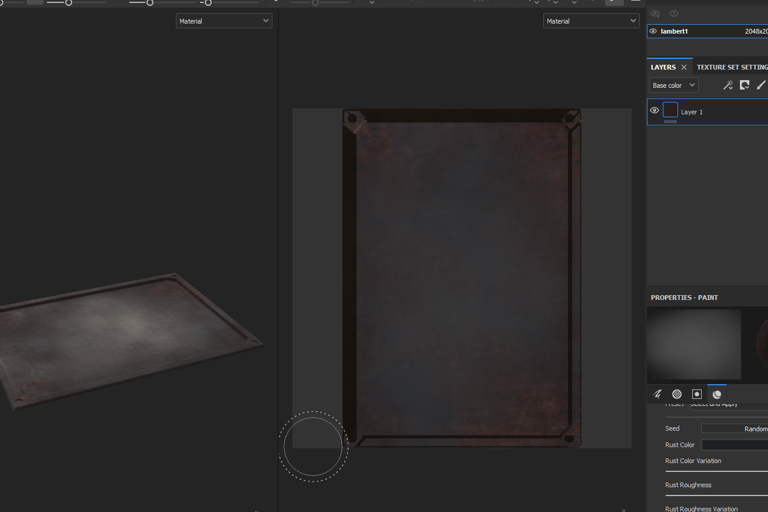Viewport: 768px width, 512px height.
Task: Close the LAYERS tab
Action: click(684, 67)
